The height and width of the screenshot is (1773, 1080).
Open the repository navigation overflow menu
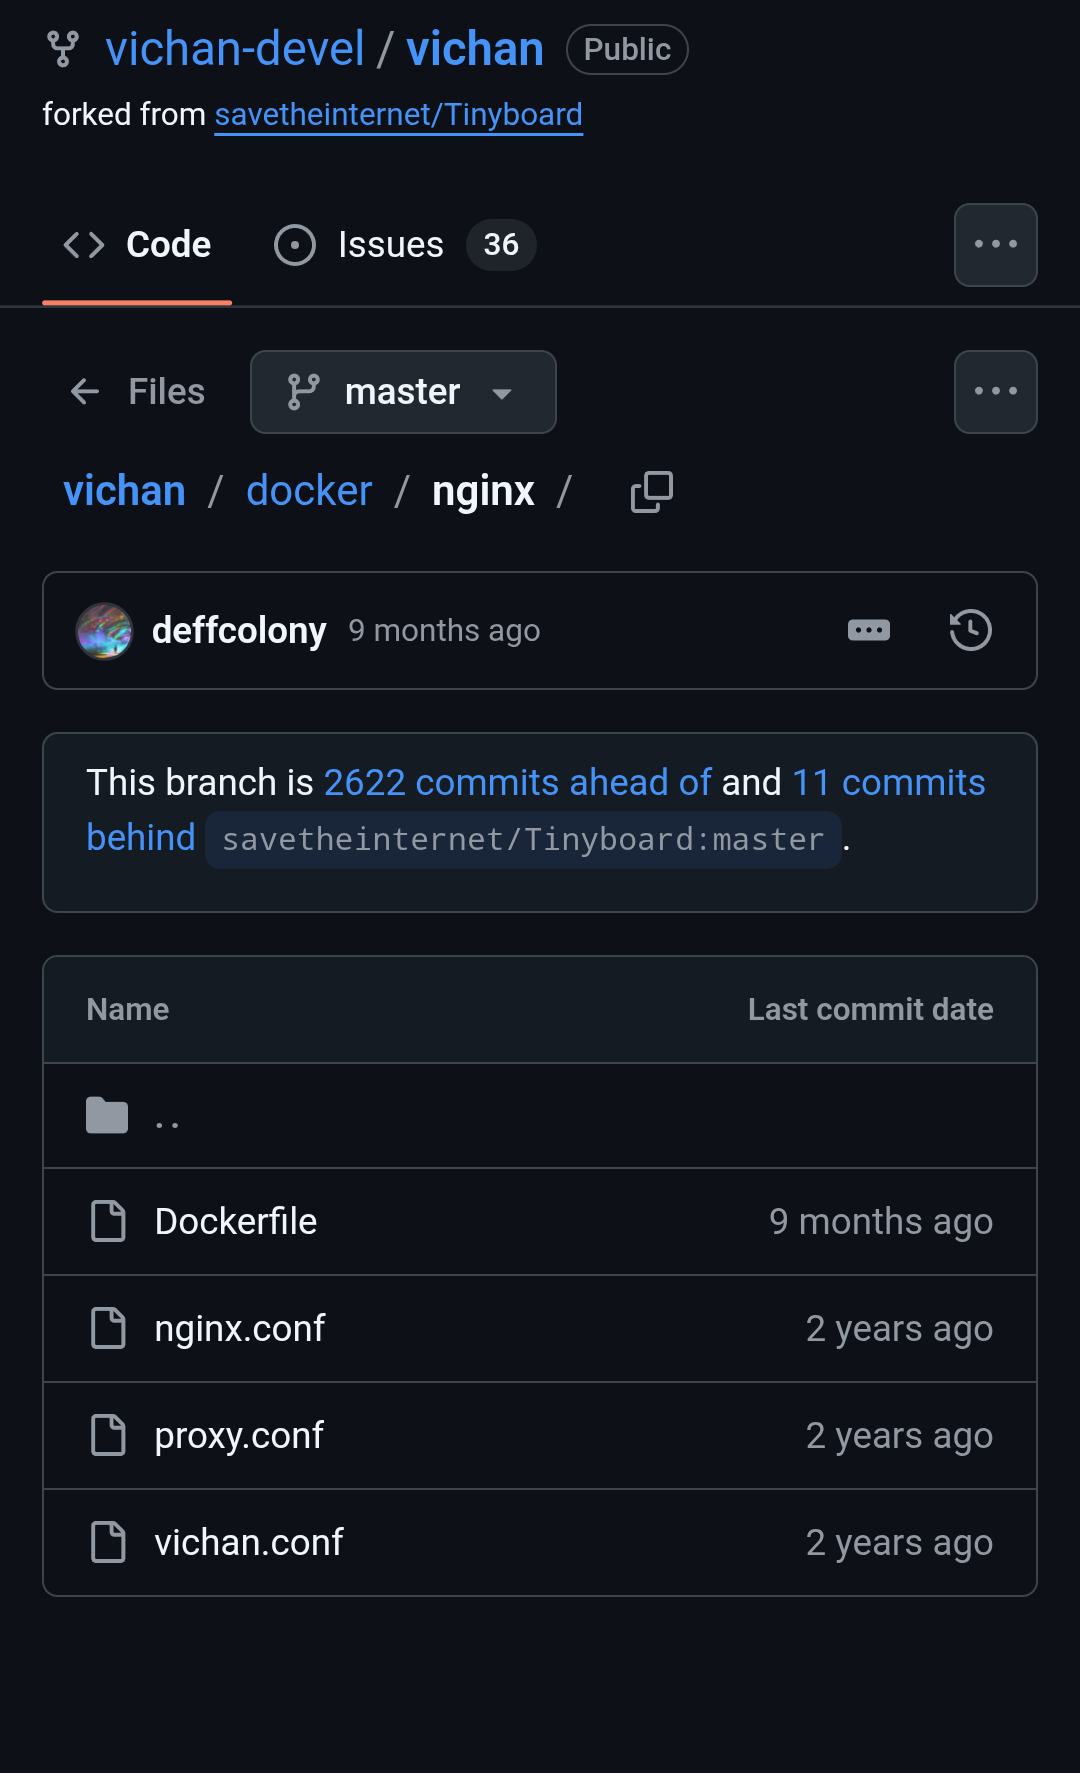tap(995, 245)
